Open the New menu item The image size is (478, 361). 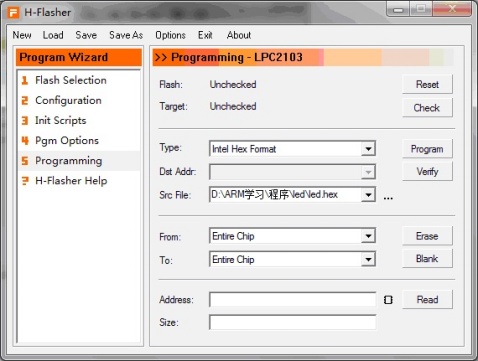tap(22, 35)
